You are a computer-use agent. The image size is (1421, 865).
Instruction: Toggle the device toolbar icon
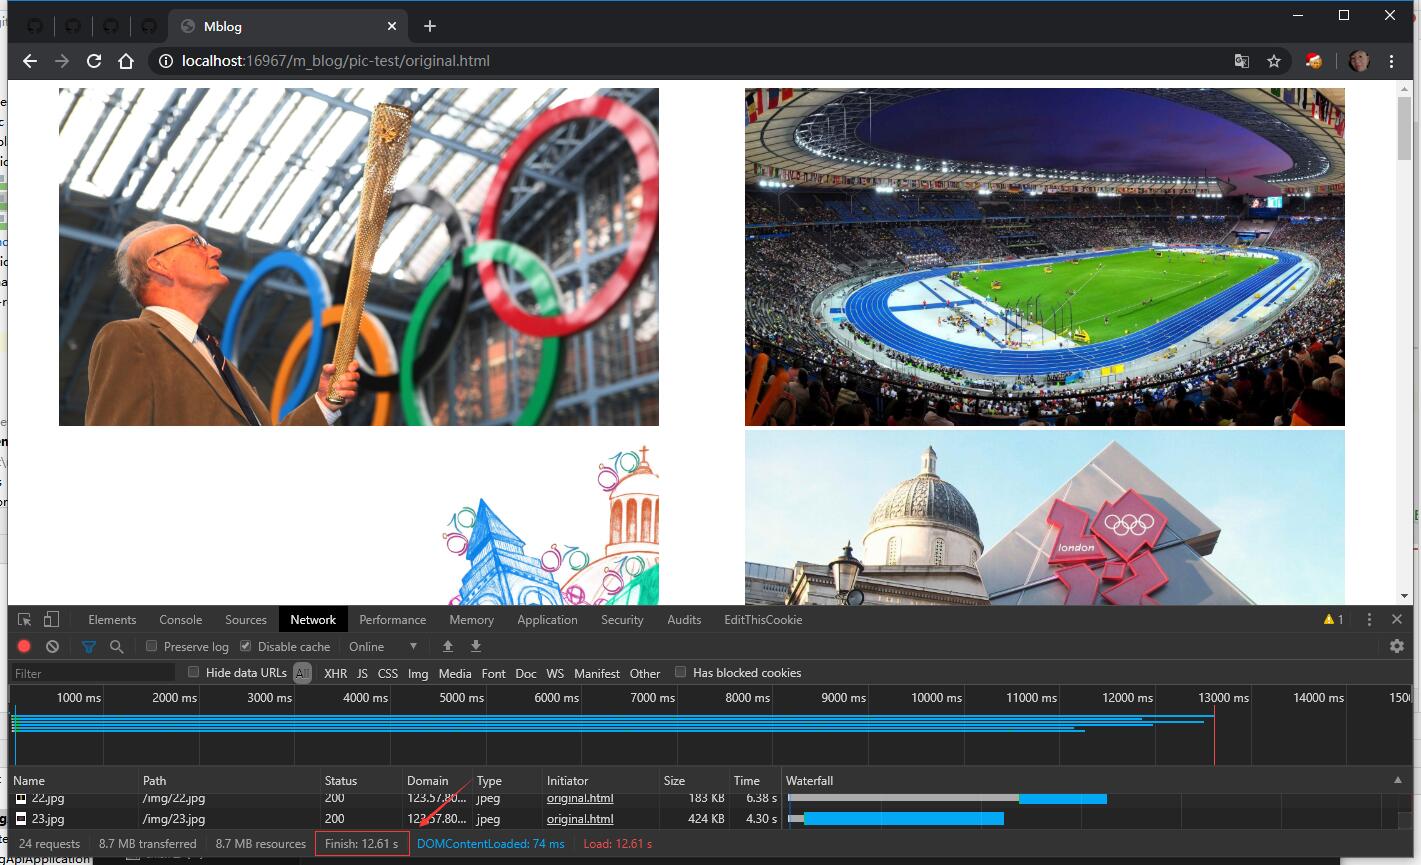pos(51,620)
